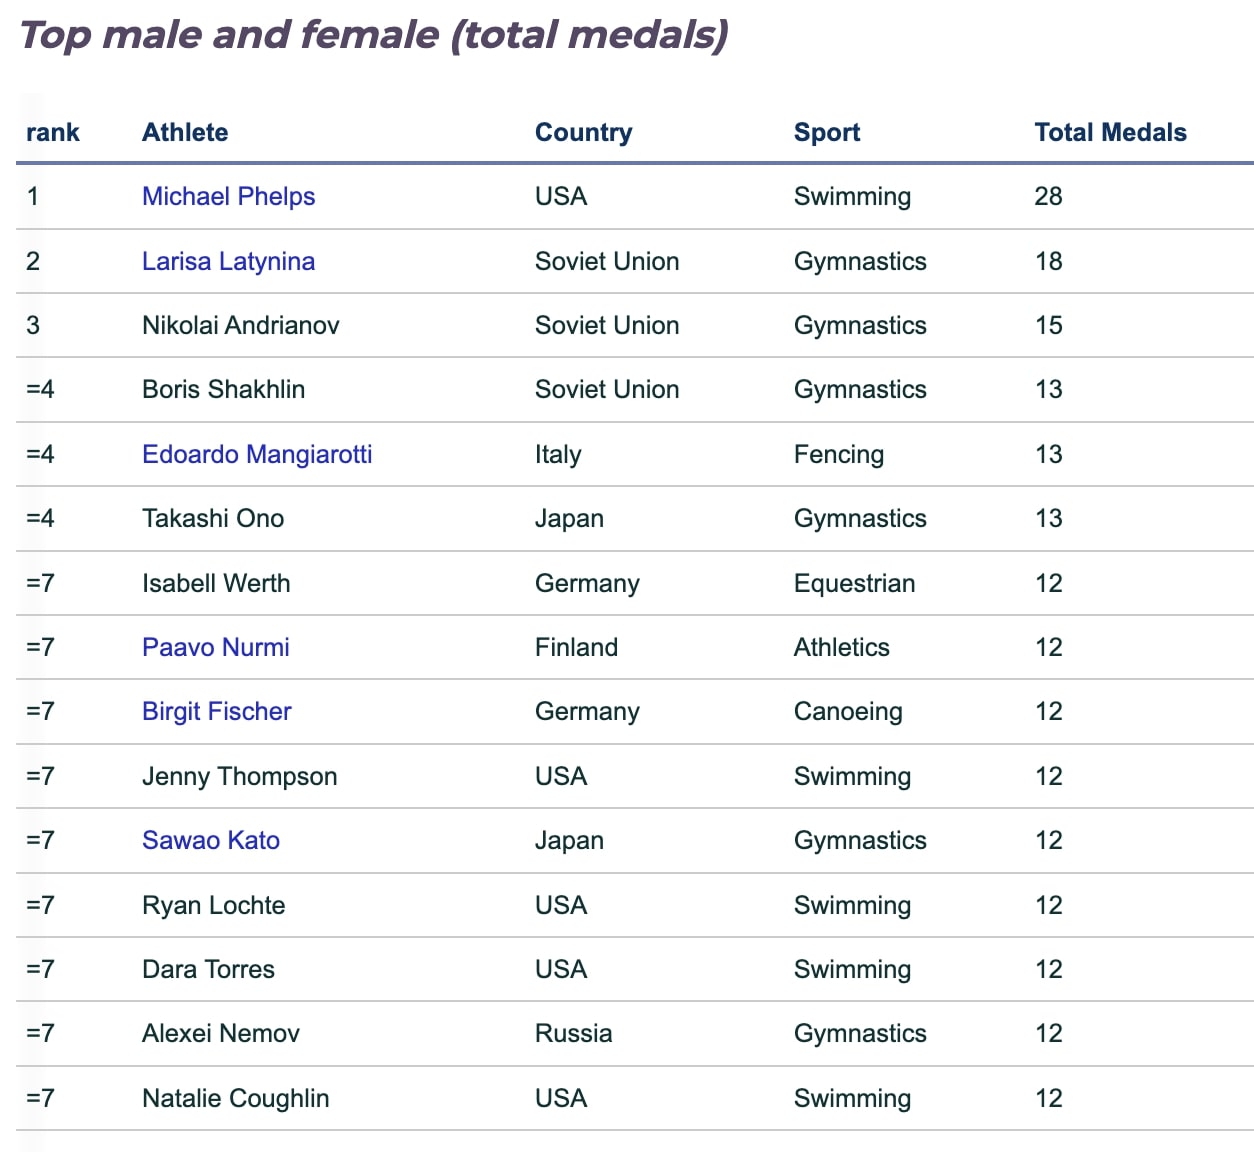Click the Total Medals column header

tap(1110, 132)
